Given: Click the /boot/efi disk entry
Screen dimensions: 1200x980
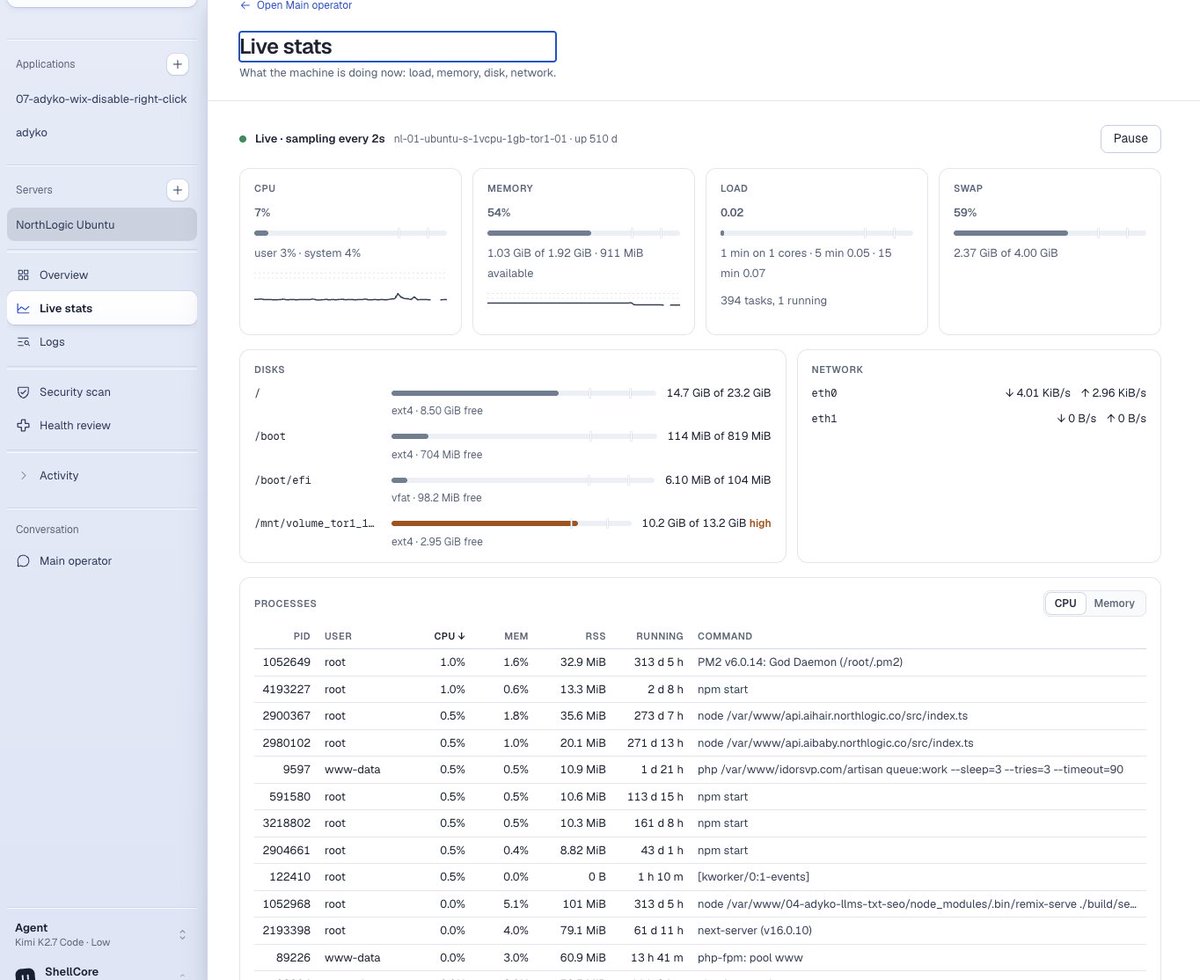Looking at the screenshot, I should [512, 488].
